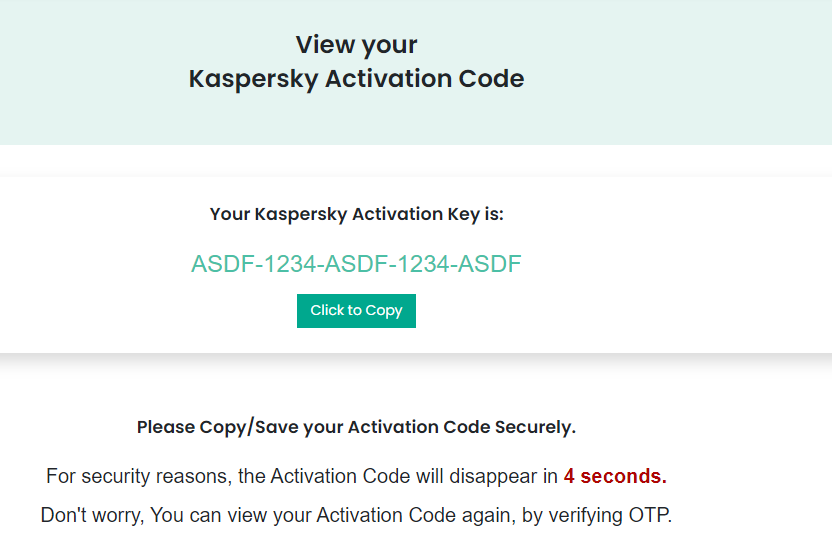Click the last "ASDF" segment of the key

493,264
